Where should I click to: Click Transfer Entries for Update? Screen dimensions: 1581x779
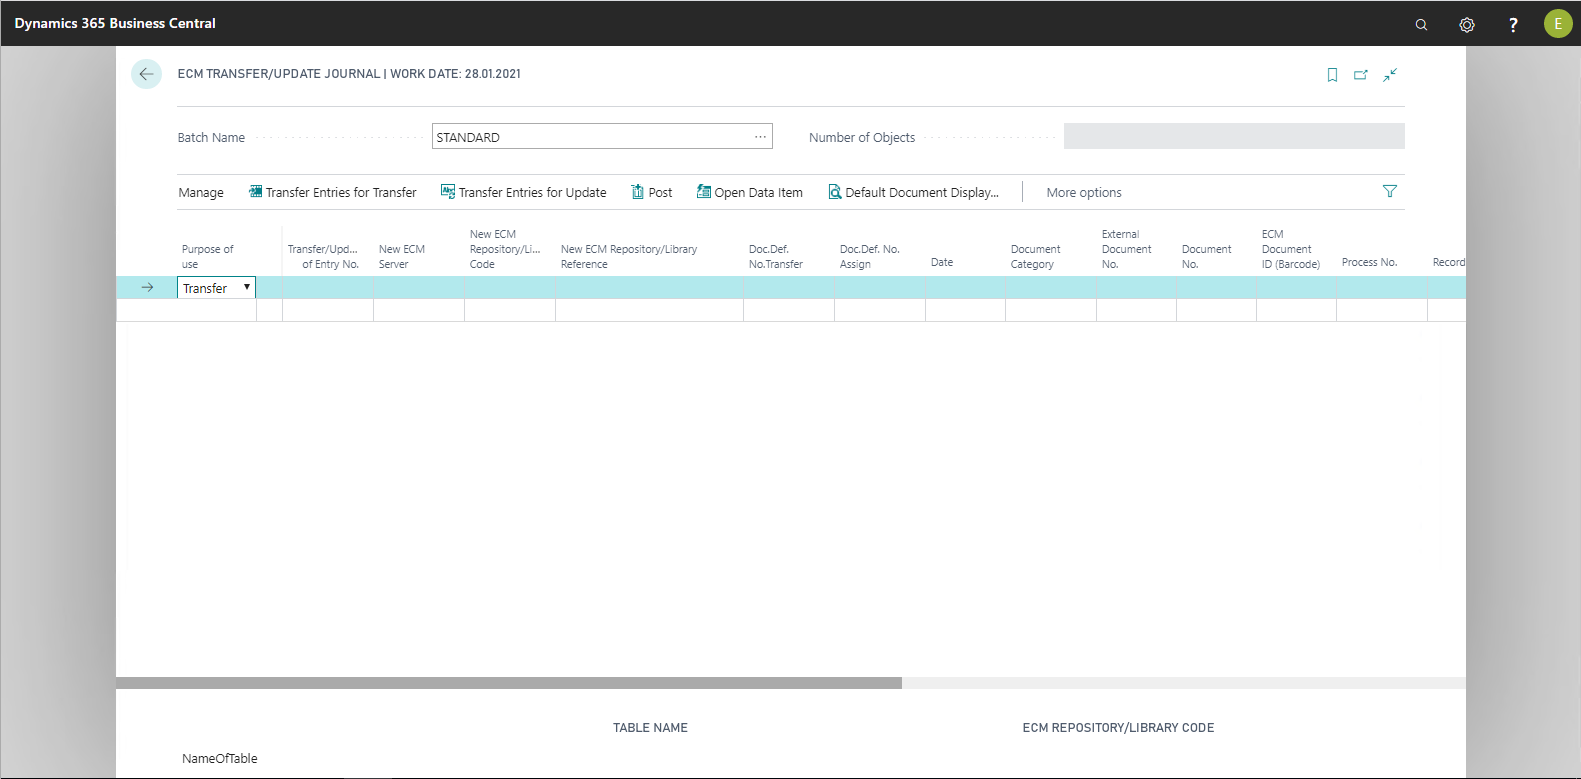coord(524,193)
